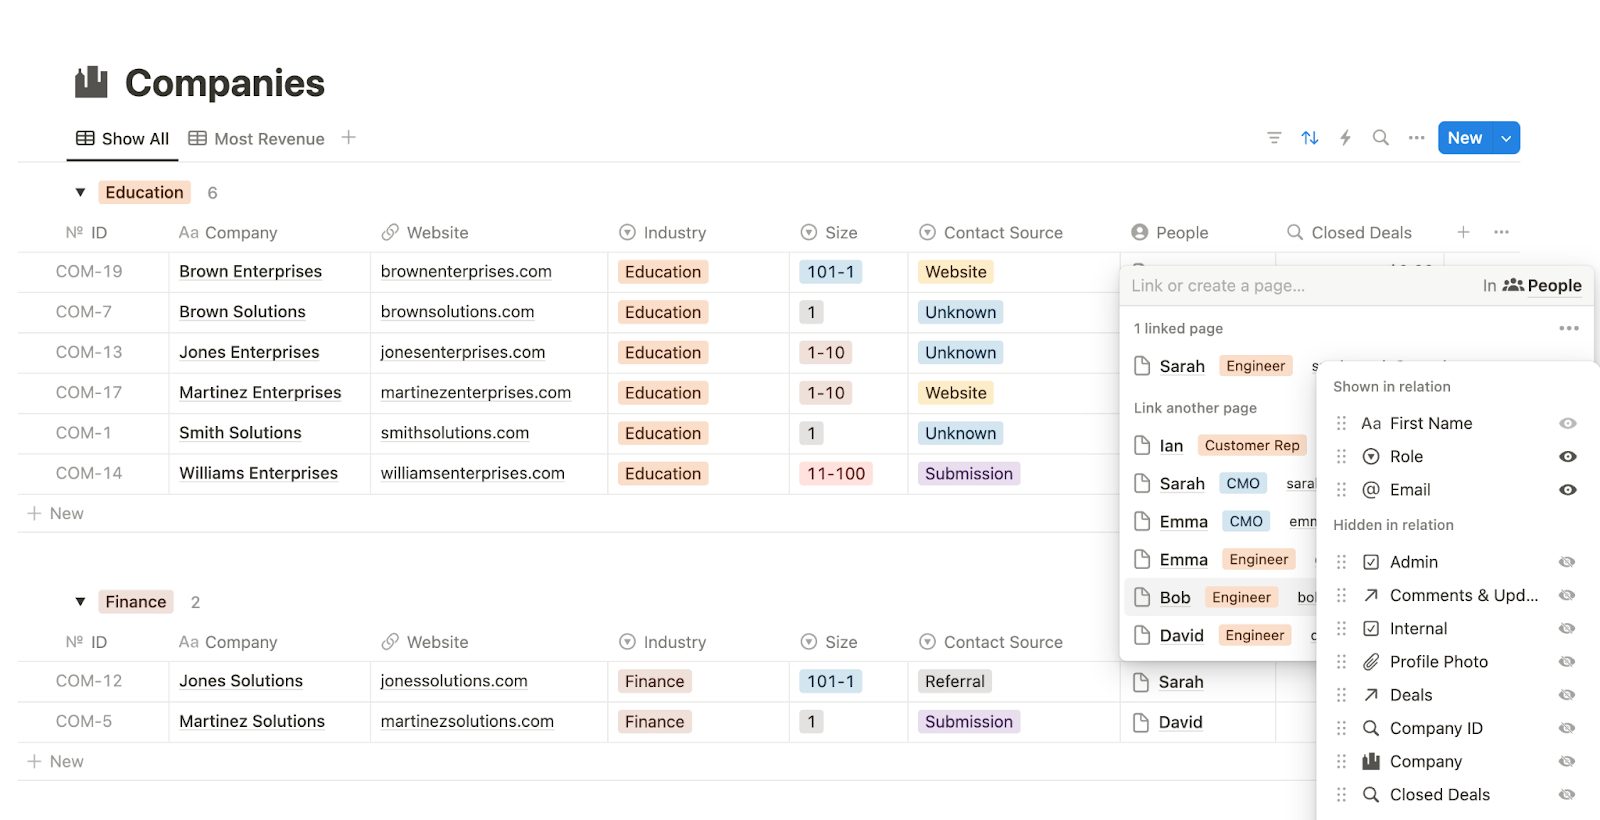The image size is (1600, 820).
Task: Open Education table column options dots
Action: (x=1501, y=232)
